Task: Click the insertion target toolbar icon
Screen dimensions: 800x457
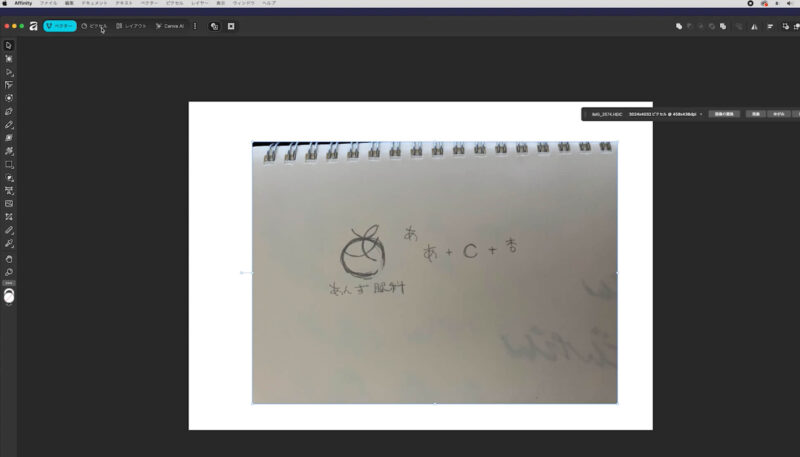Action: point(786,26)
